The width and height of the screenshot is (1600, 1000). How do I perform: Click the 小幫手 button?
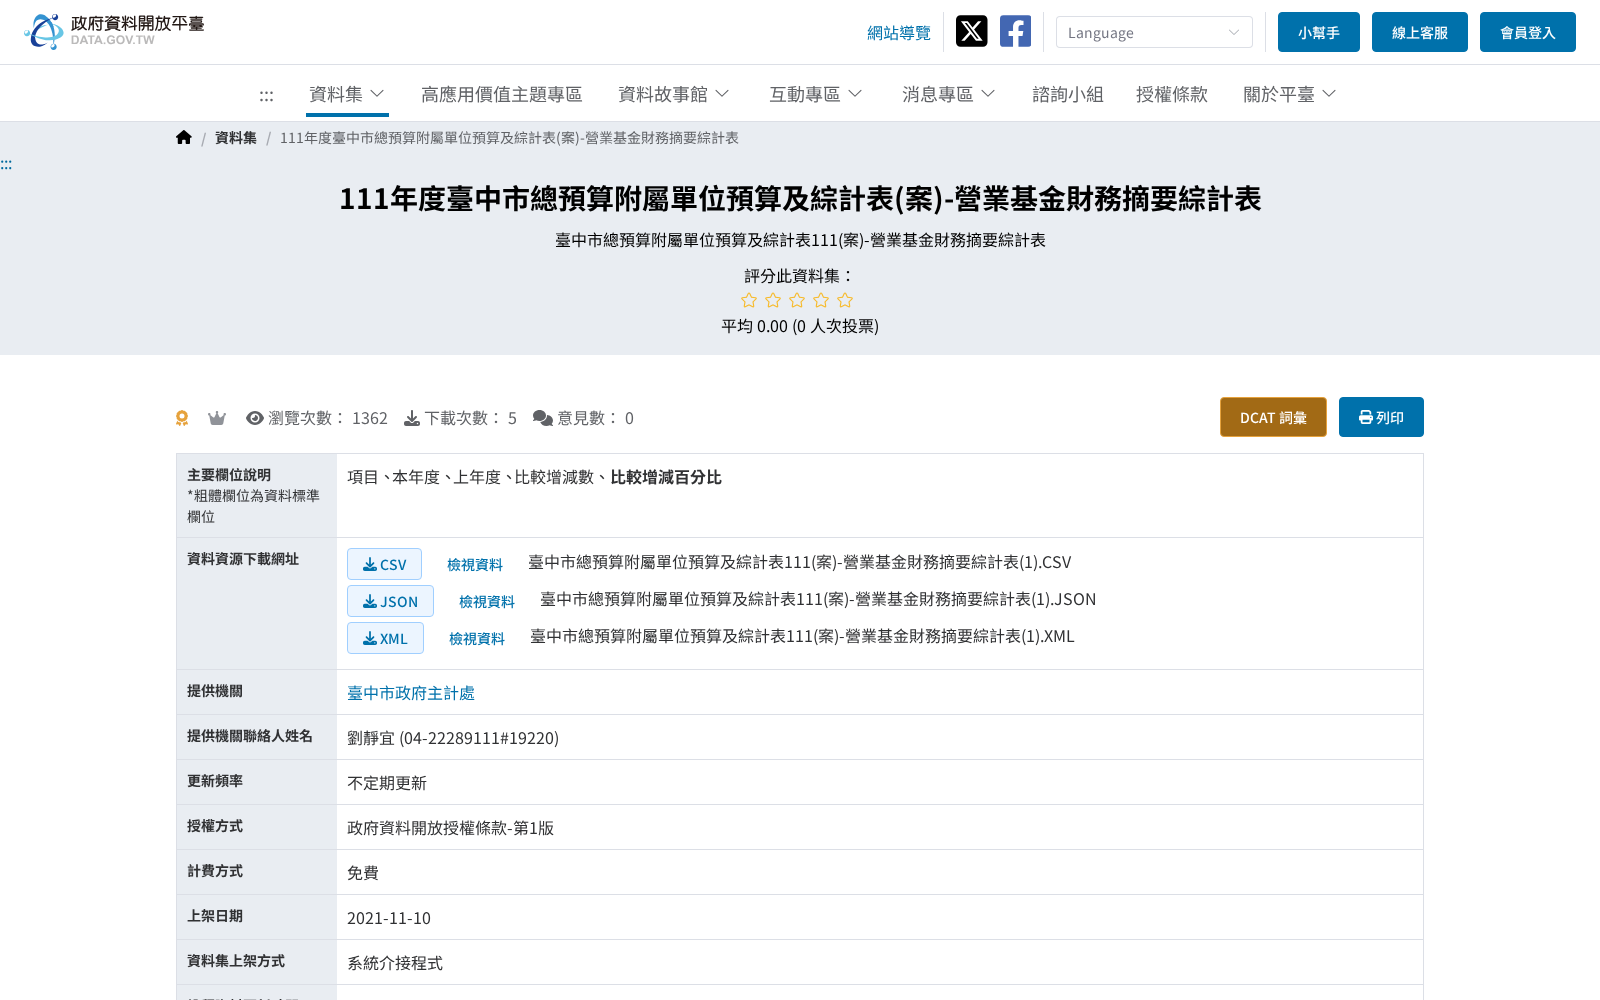pos(1319,32)
